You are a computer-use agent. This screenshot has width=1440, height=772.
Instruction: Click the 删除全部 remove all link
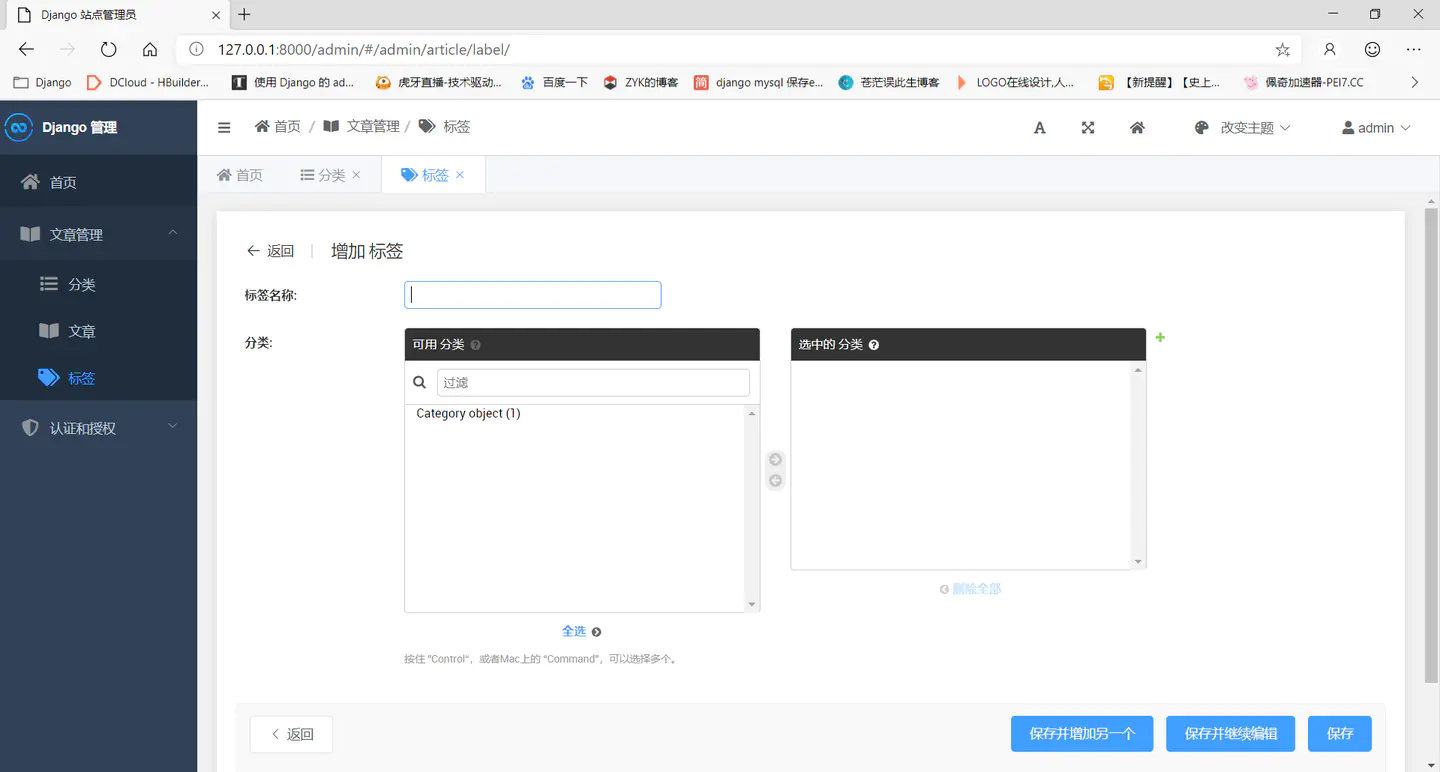click(970, 589)
